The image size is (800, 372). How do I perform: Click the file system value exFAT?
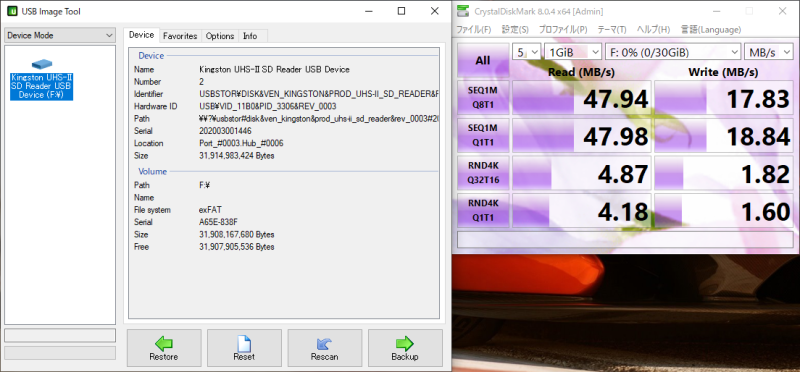[x=210, y=210]
